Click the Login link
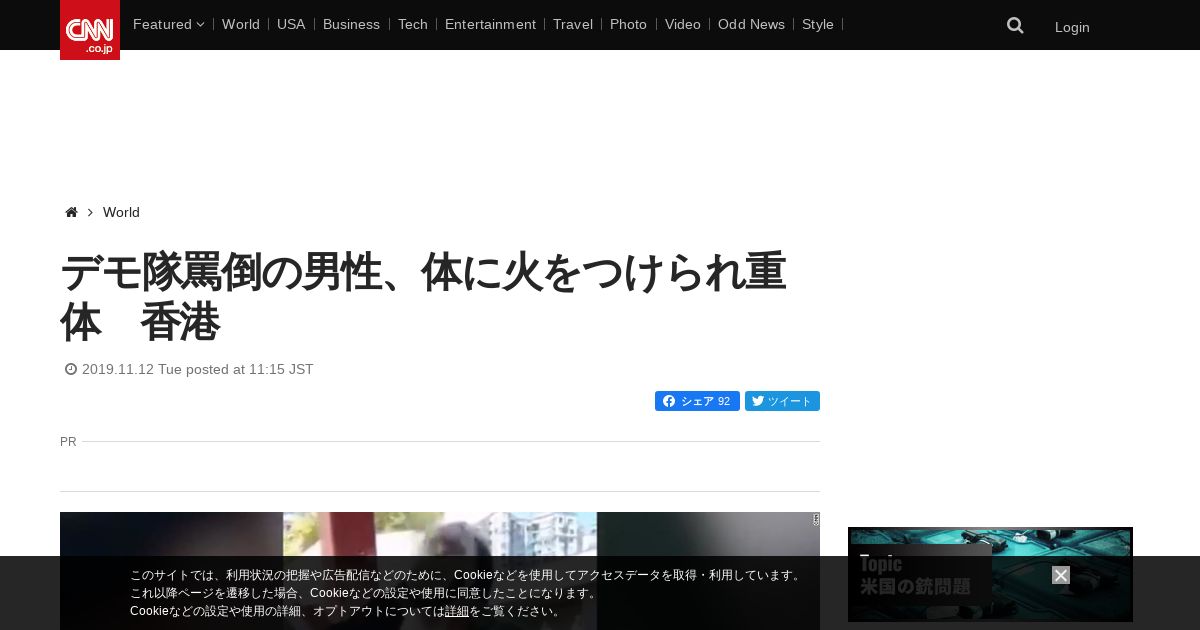 1072,27
